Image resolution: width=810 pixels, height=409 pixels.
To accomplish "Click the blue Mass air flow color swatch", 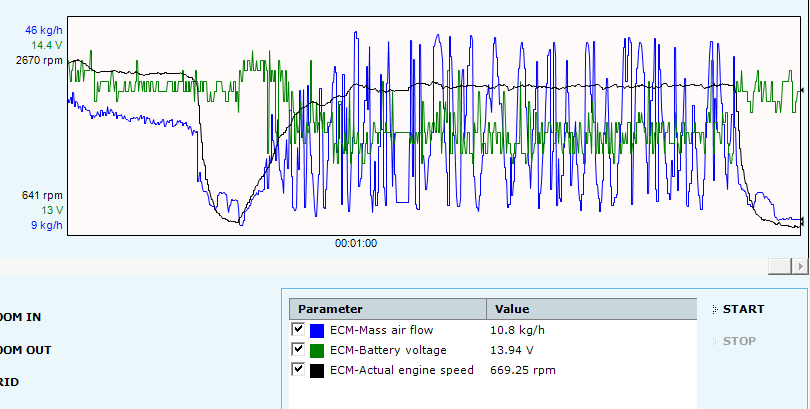I will [x=317, y=330].
